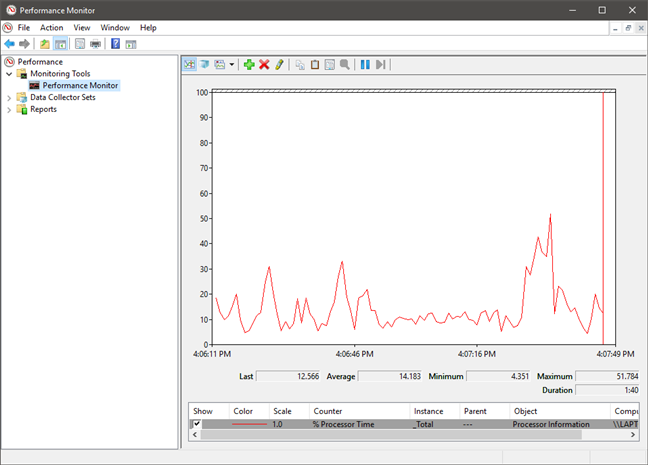Screen dimensions: 648x465
Task: Click the green Add counter plus icon
Action: pyautogui.click(x=249, y=64)
